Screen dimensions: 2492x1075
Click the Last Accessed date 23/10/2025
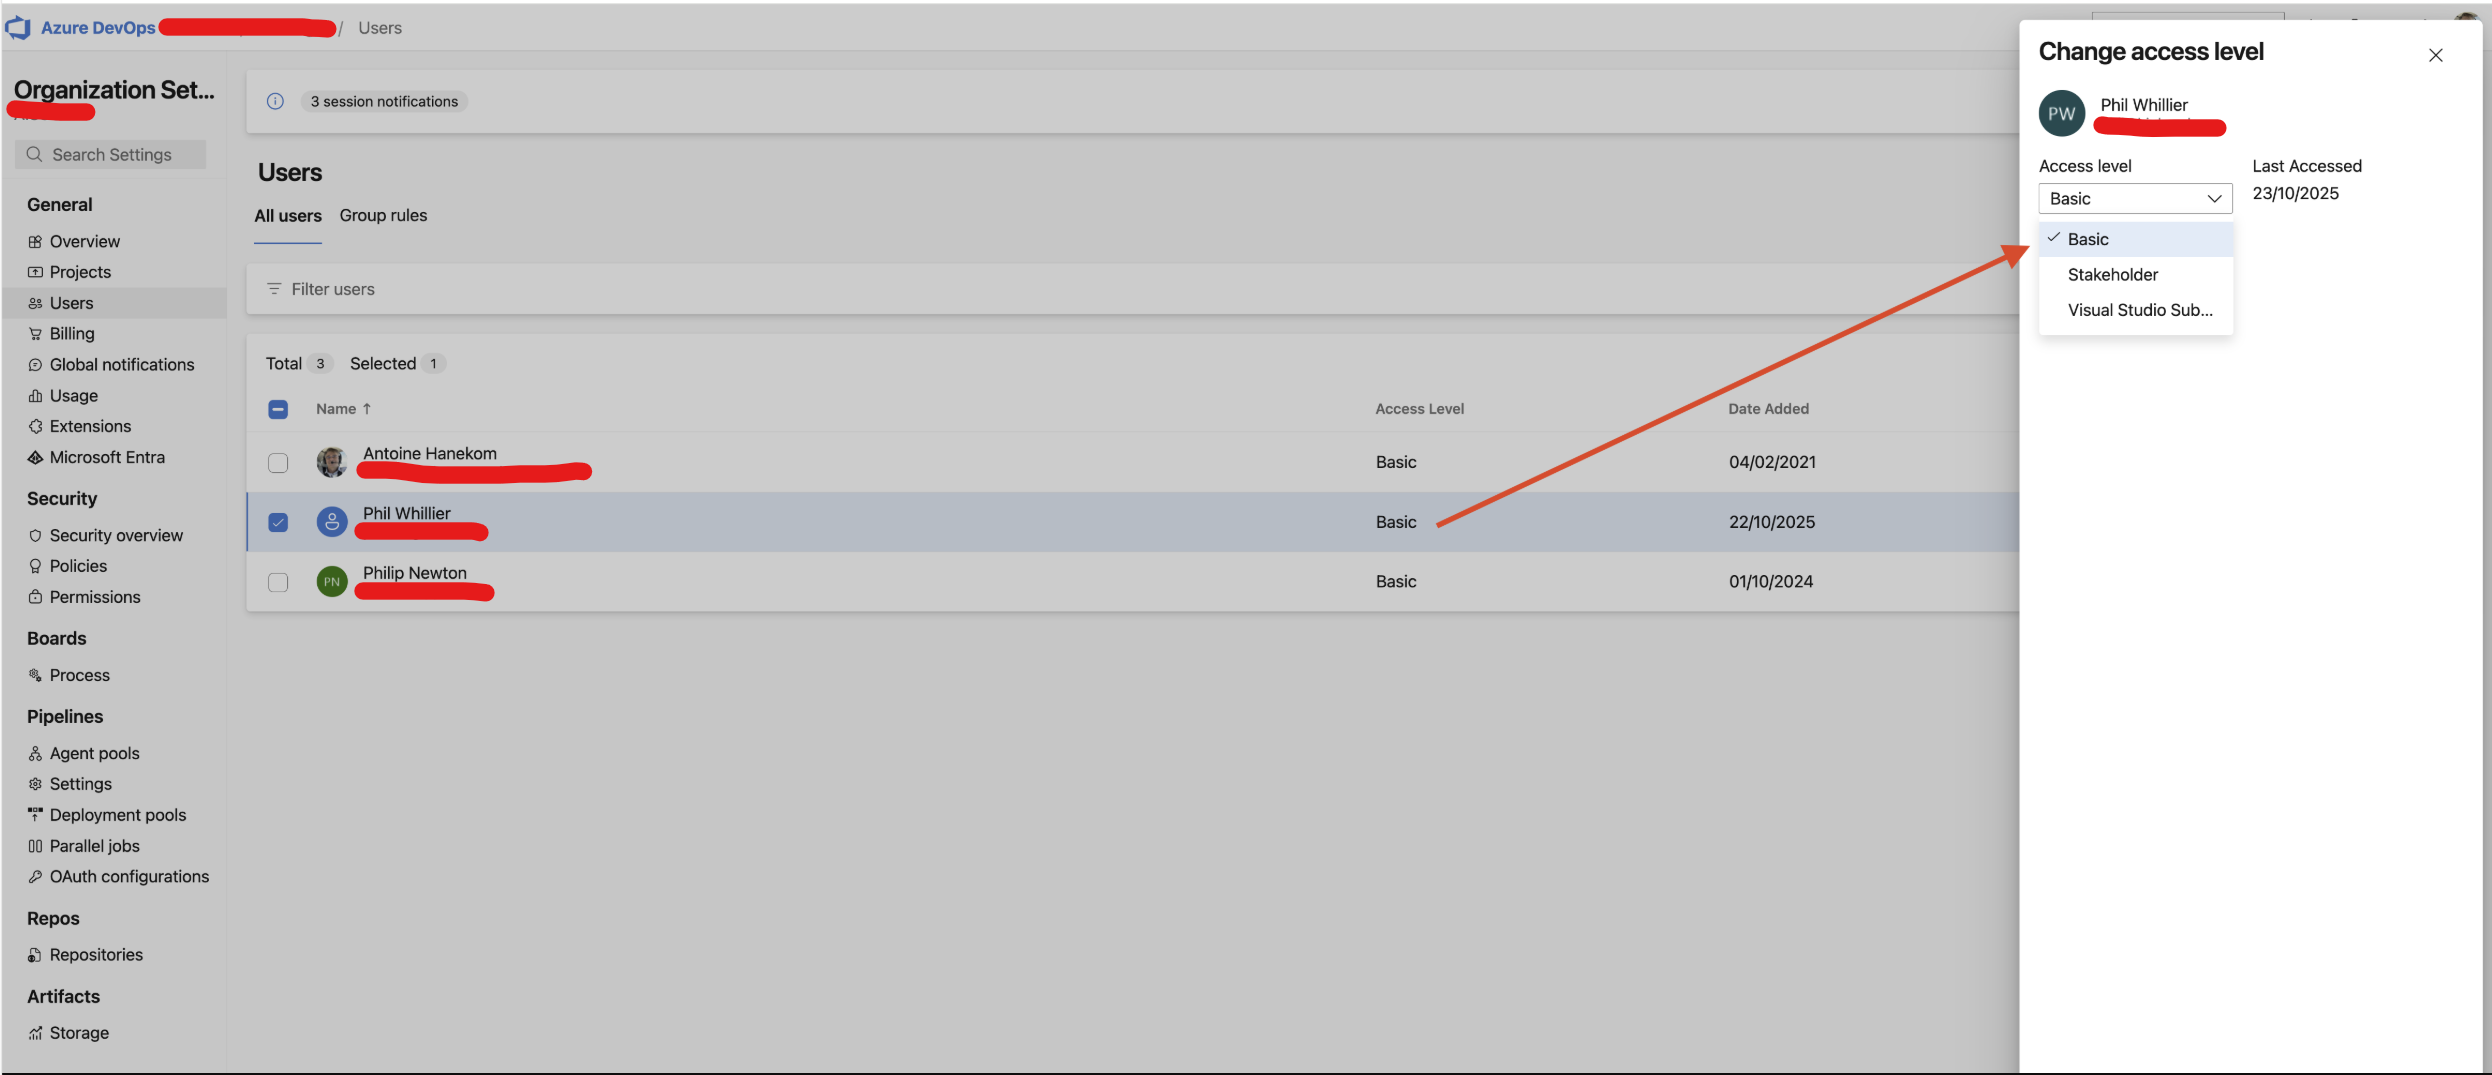click(2296, 193)
